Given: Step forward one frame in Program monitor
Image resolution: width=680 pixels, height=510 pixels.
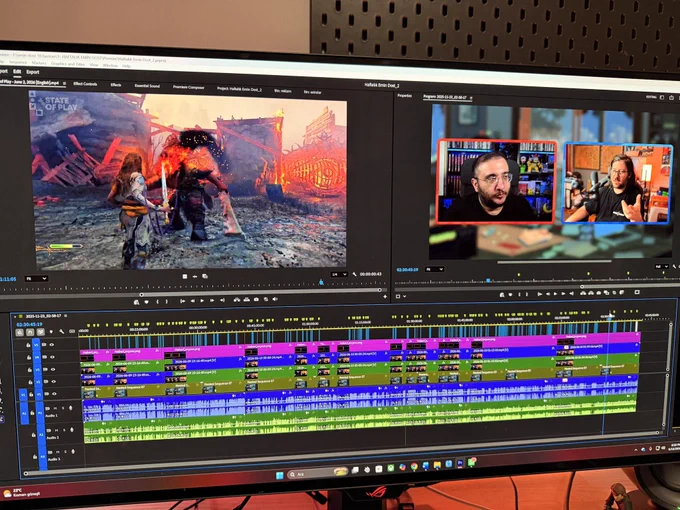Looking at the screenshot, I should tap(563, 294).
